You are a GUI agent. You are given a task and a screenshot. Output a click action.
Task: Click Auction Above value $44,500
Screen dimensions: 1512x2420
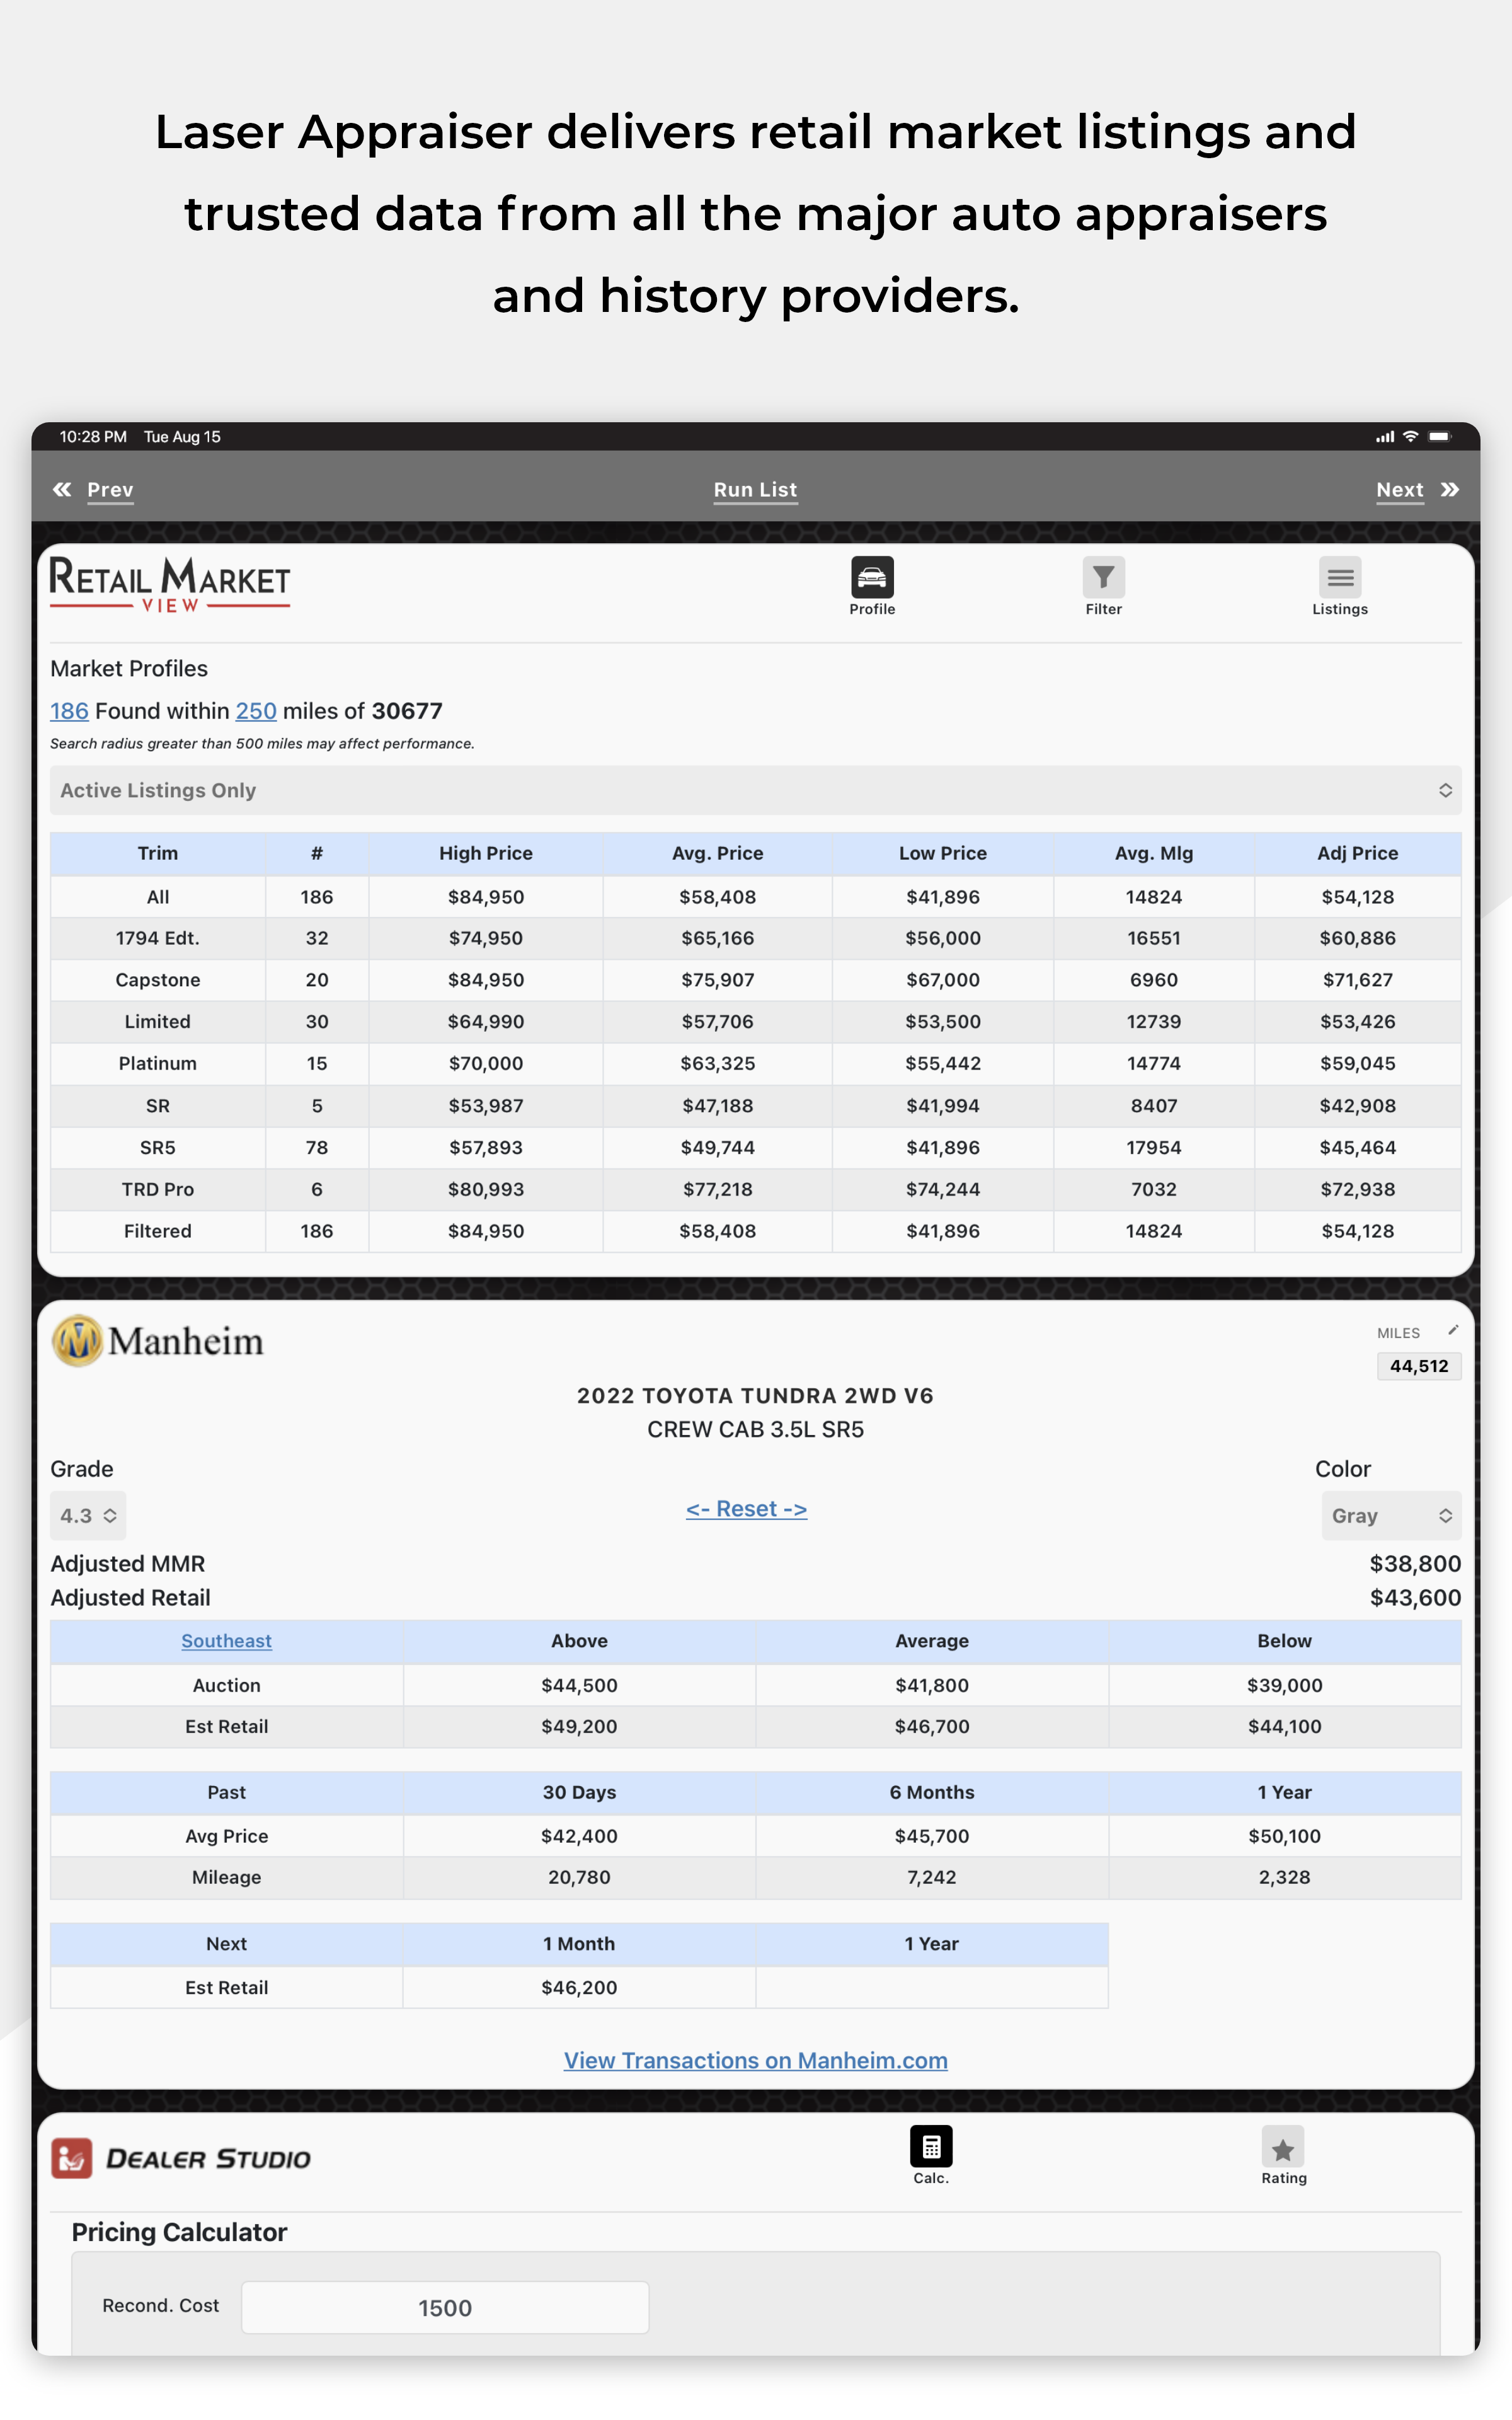tap(579, 1685)
